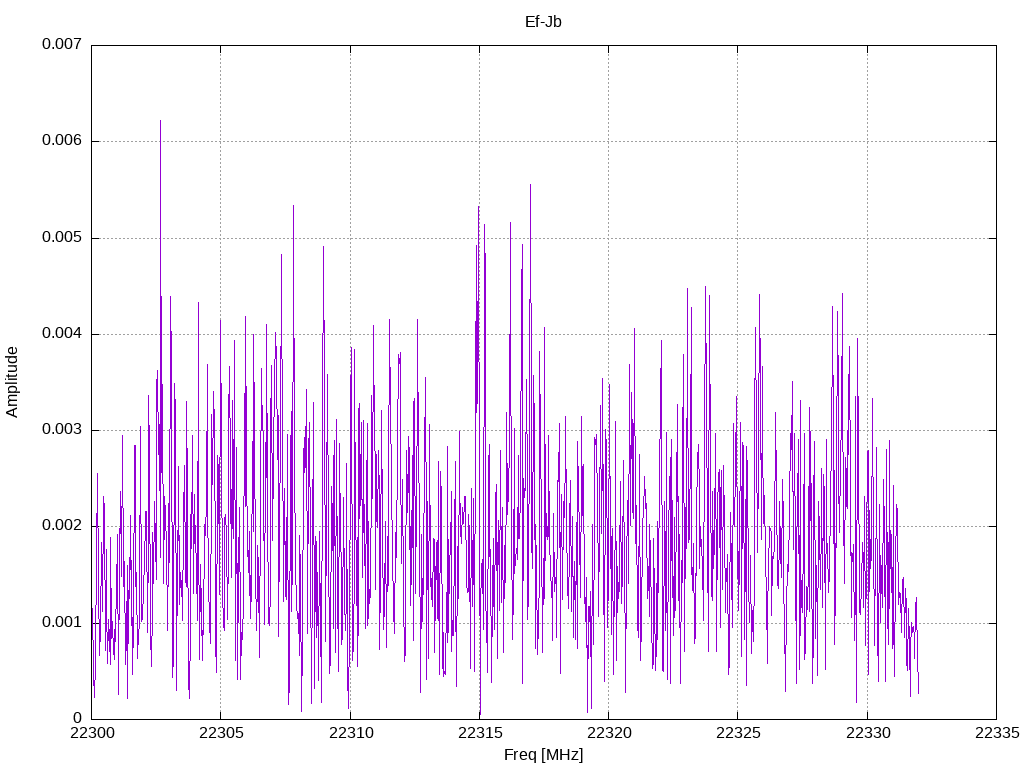The image size is (1024, 768).
Task: Click the y-axis tick label 0.004
Action: tap(62, 333)
